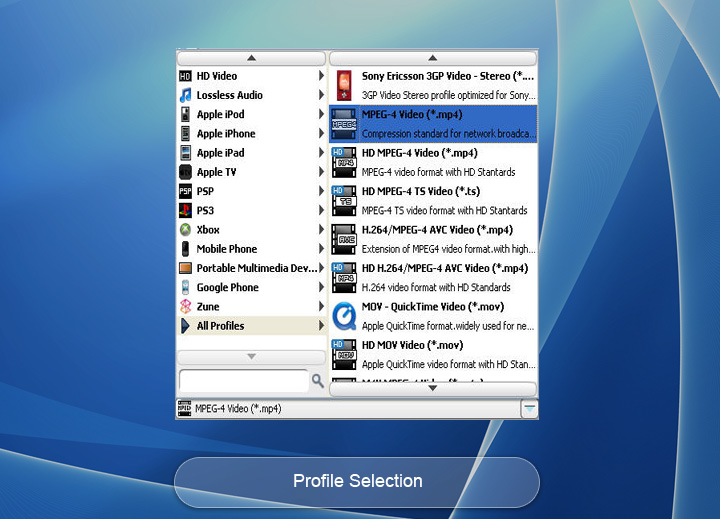Click the PS3 PlayStation icon

185,210
